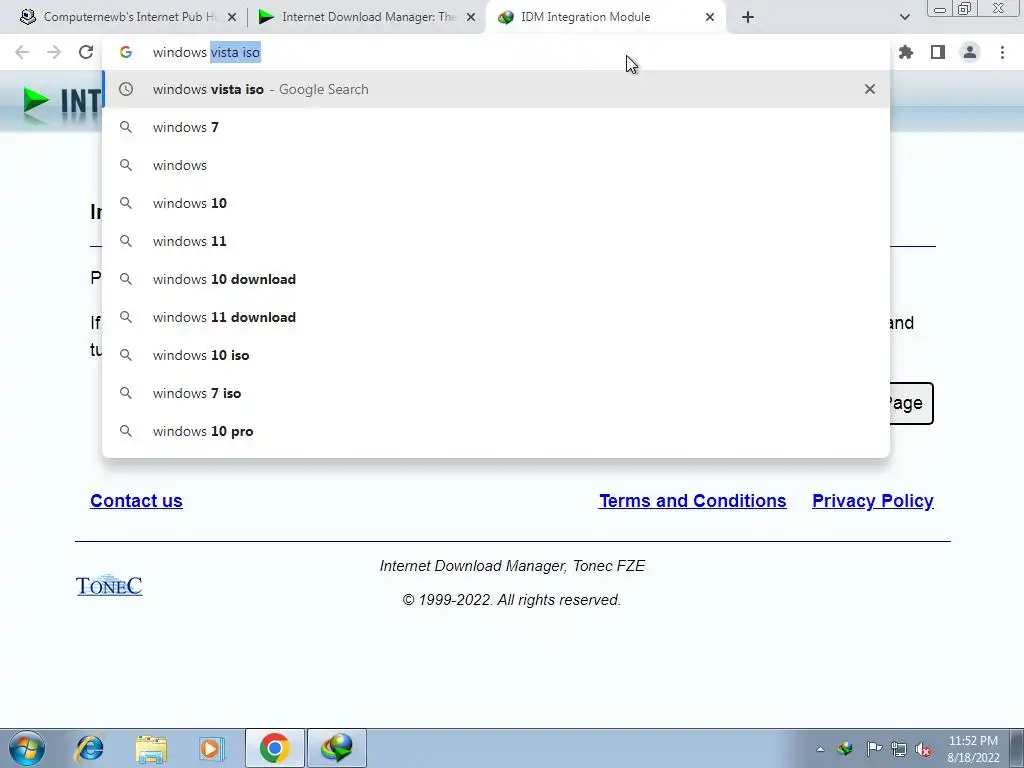Click the Show desktop strip on the taskbar
Screen dimensions: 1024x768
1019,748
